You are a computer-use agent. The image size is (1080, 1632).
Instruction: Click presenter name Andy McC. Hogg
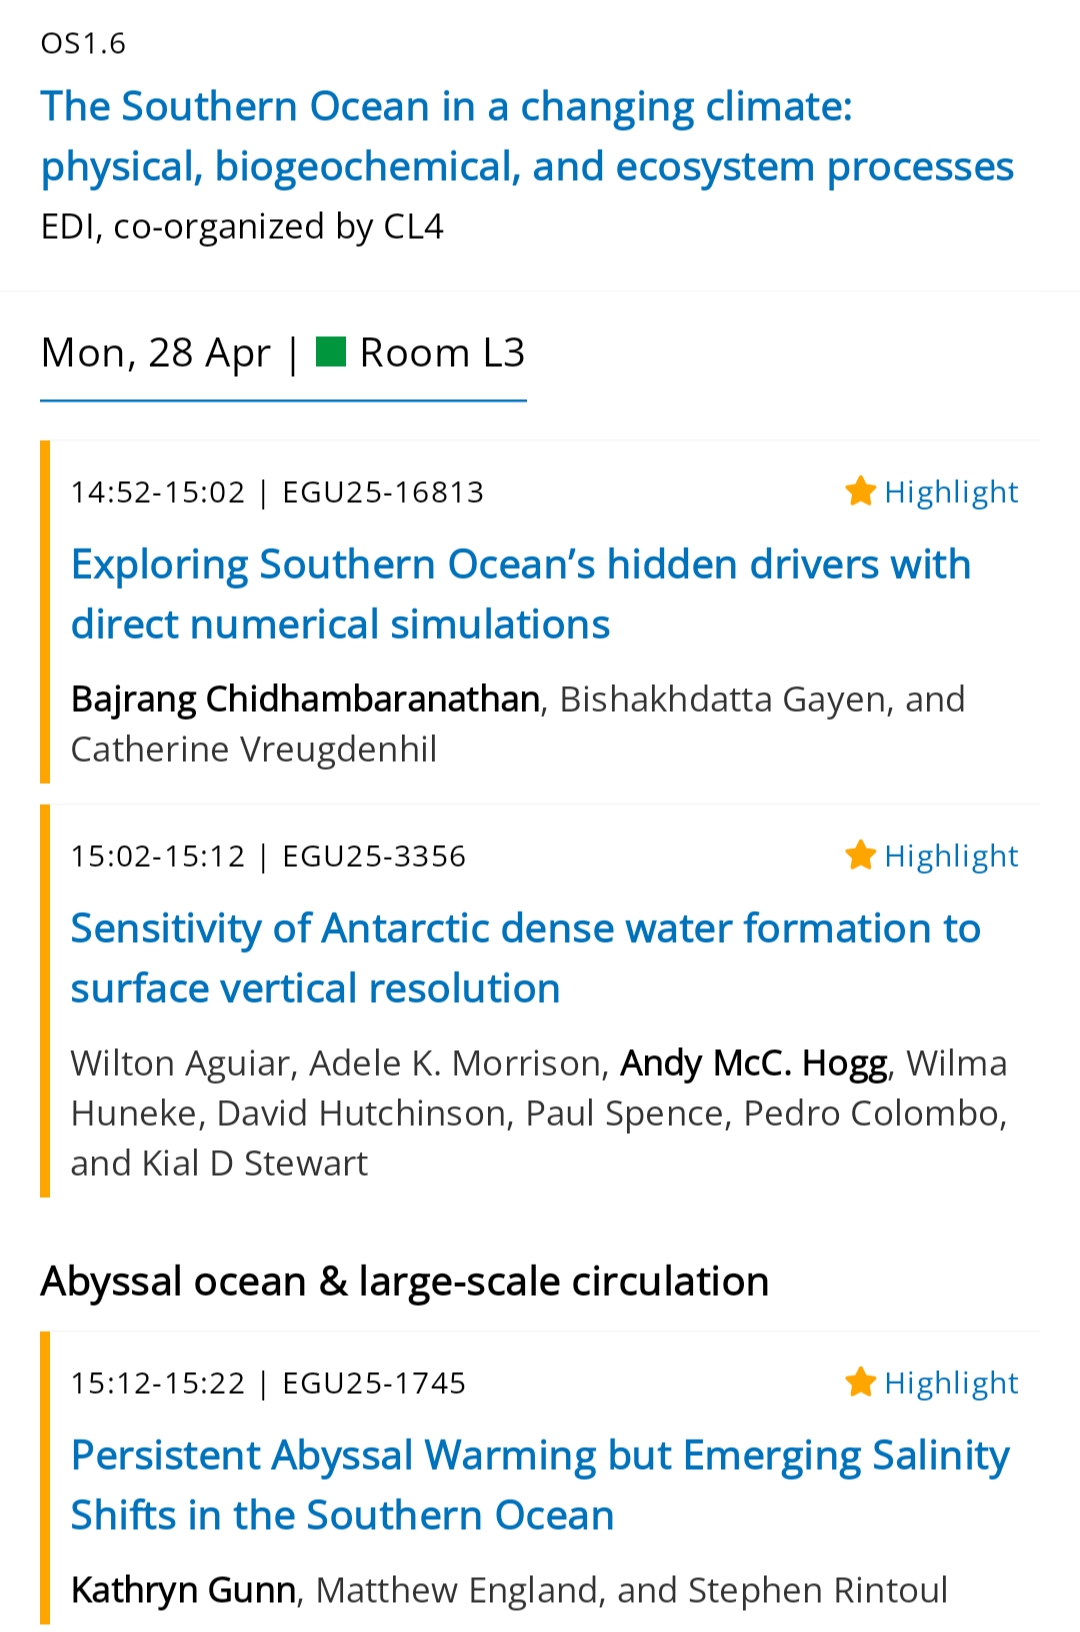(754, 1063)
